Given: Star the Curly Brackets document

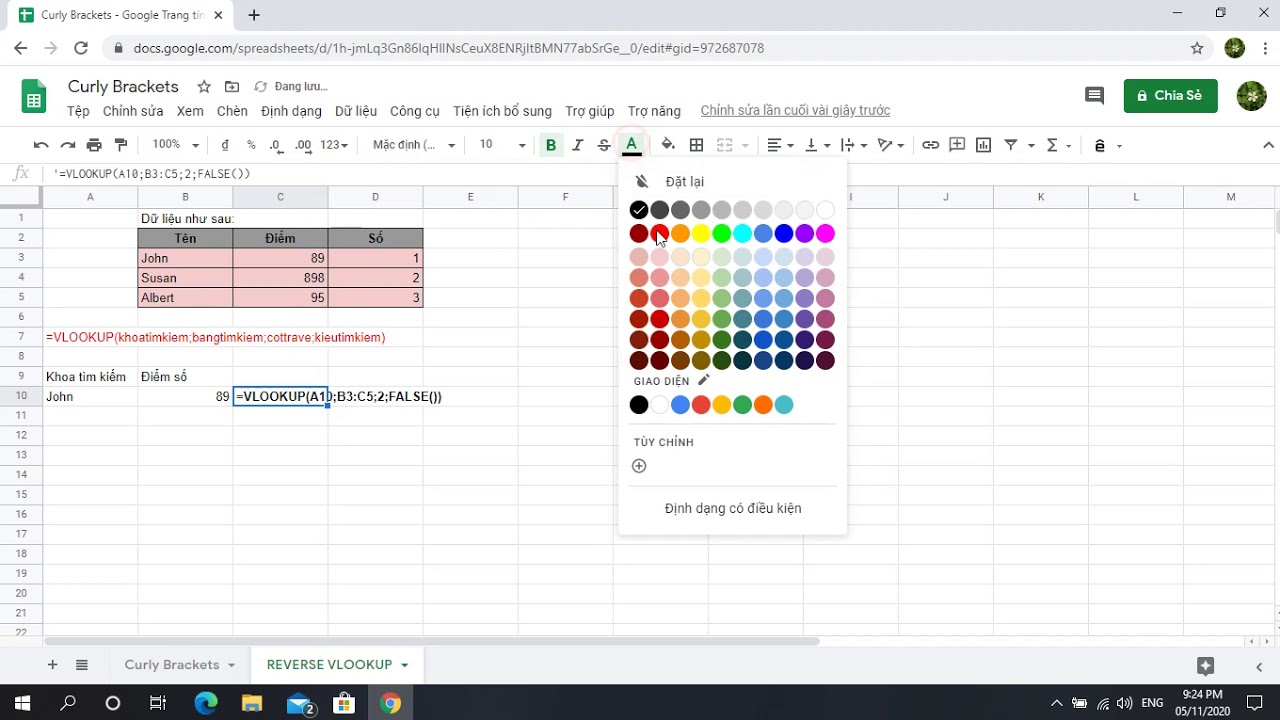Looking at the screenshot, I should [x=204, y=87].
